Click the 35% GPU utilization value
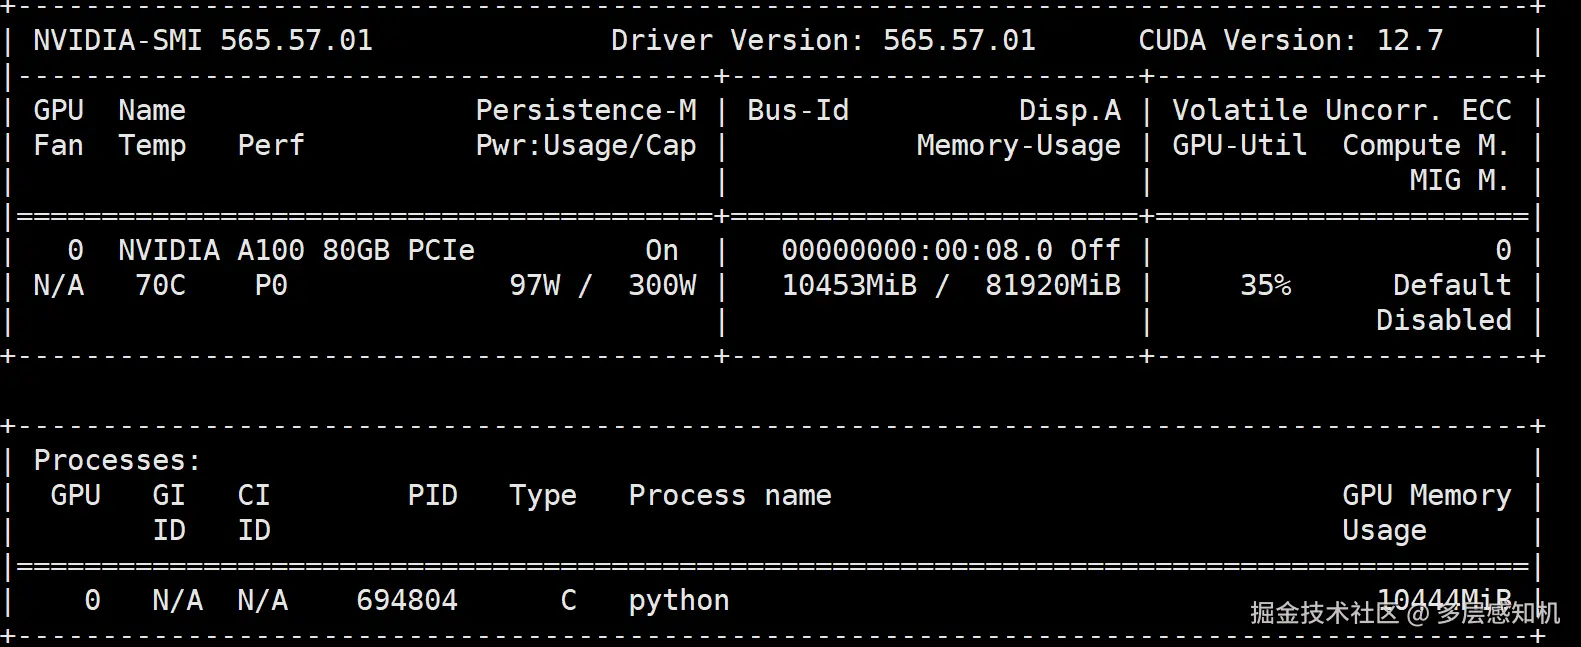 coord(1265,286)
